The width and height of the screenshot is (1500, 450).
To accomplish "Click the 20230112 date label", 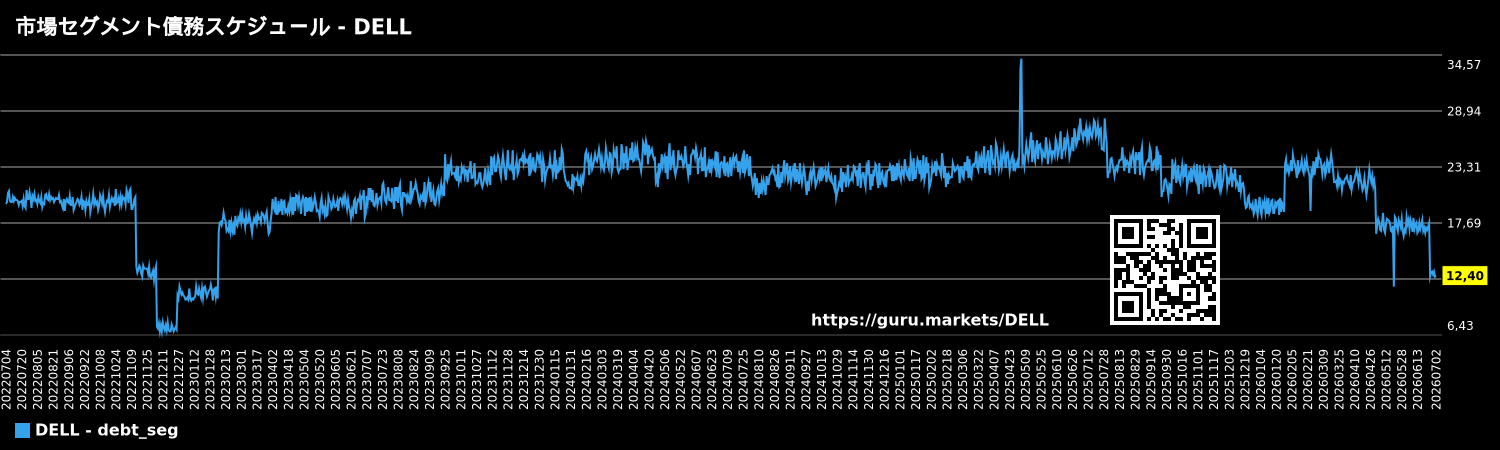I will [x=194, y=378].
